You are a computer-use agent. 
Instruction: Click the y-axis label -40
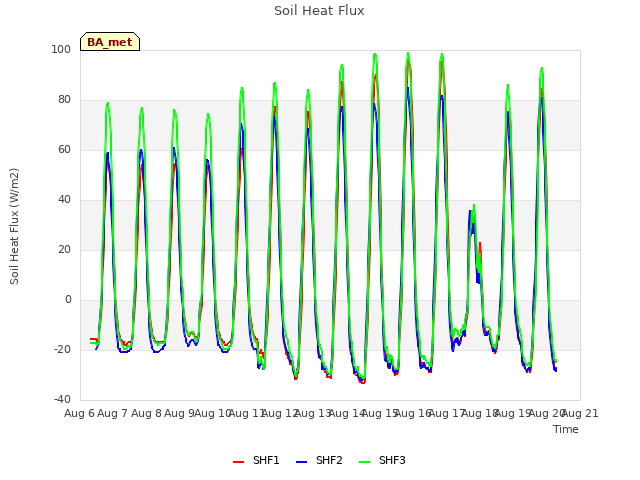pyautogui.click(x=62, y=399)
